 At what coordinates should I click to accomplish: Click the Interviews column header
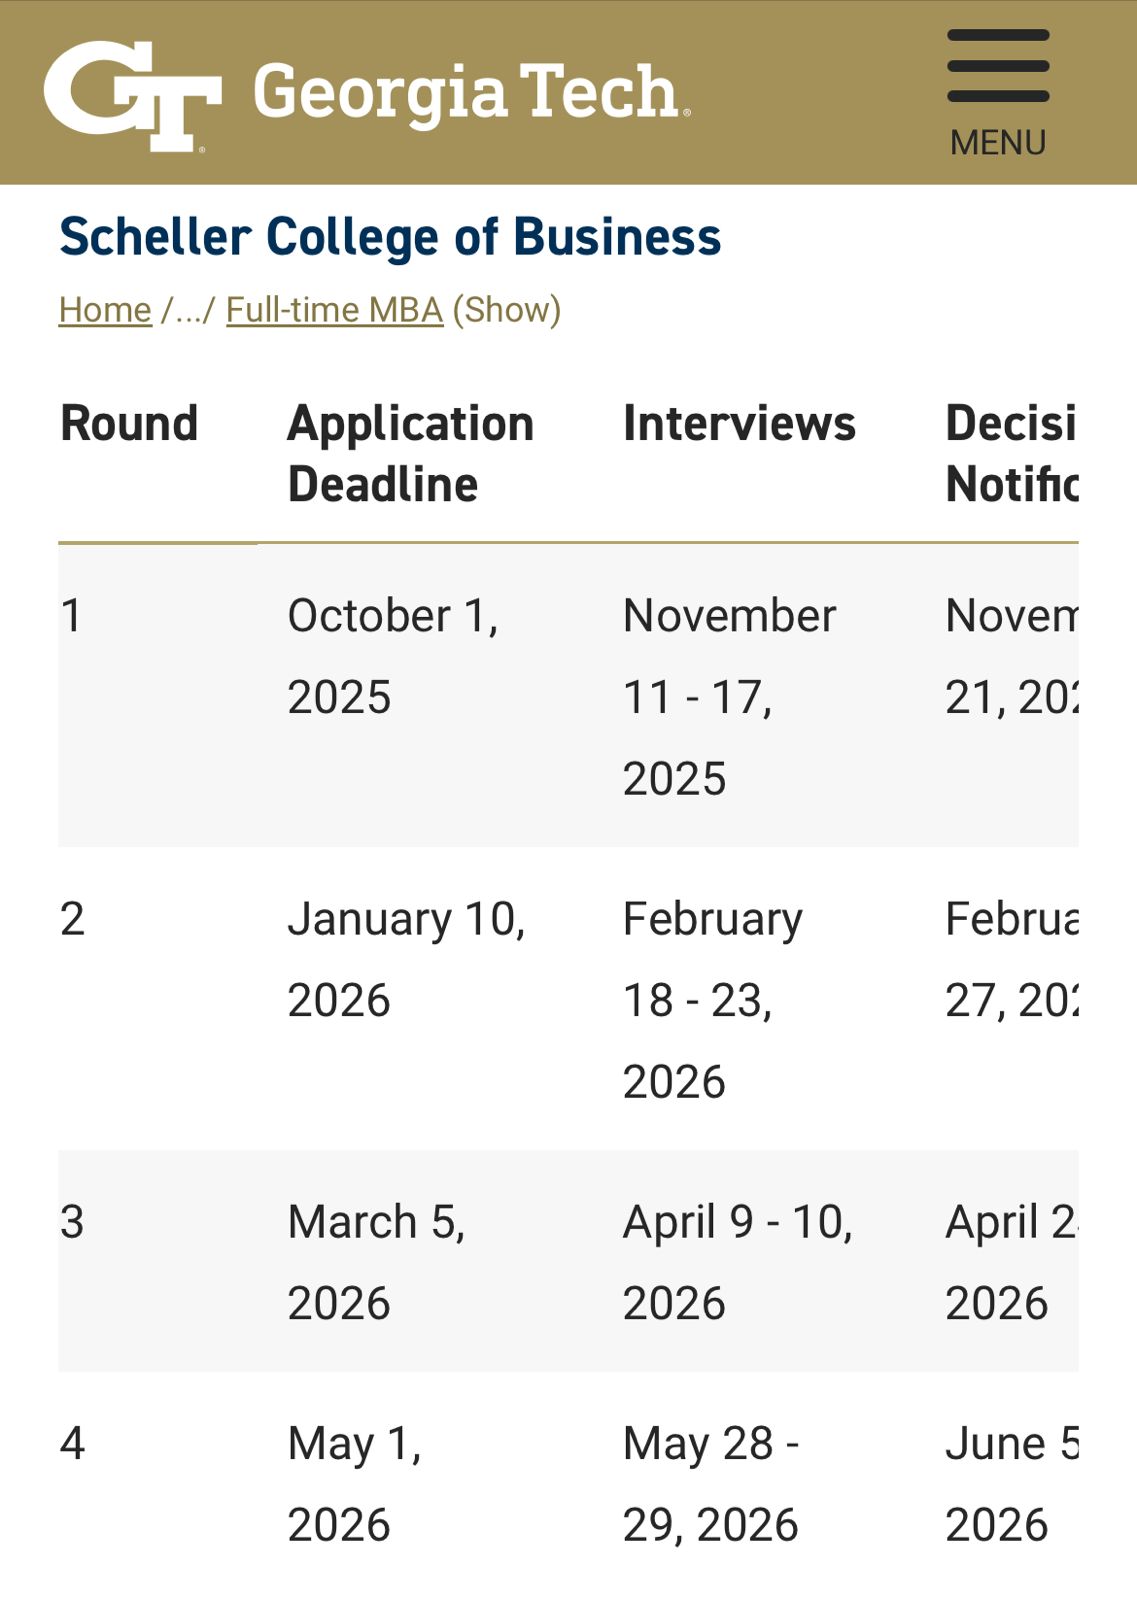click(x=739, y=423)
